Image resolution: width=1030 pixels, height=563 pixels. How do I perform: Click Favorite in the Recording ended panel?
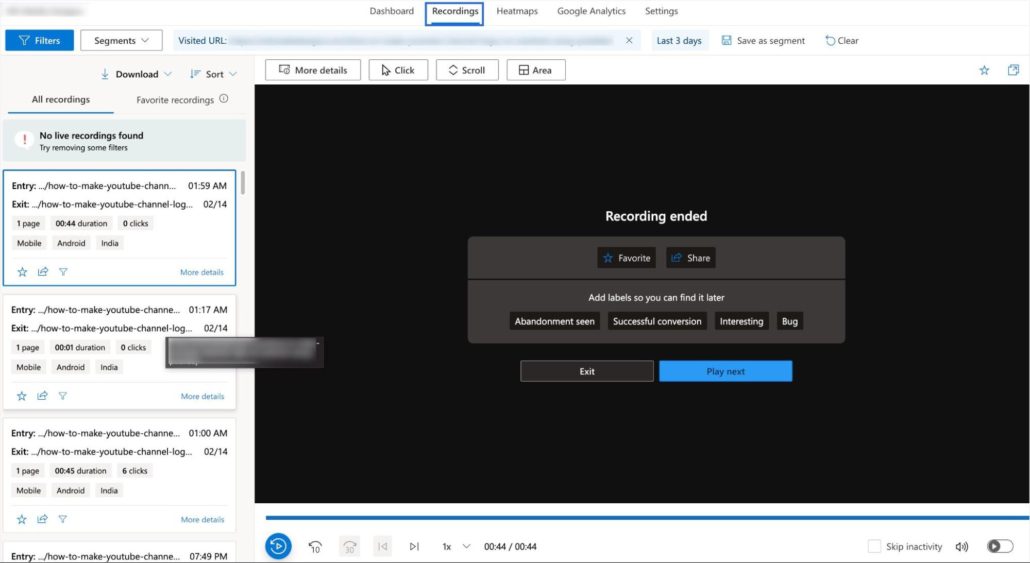click(x=627, y=258)
